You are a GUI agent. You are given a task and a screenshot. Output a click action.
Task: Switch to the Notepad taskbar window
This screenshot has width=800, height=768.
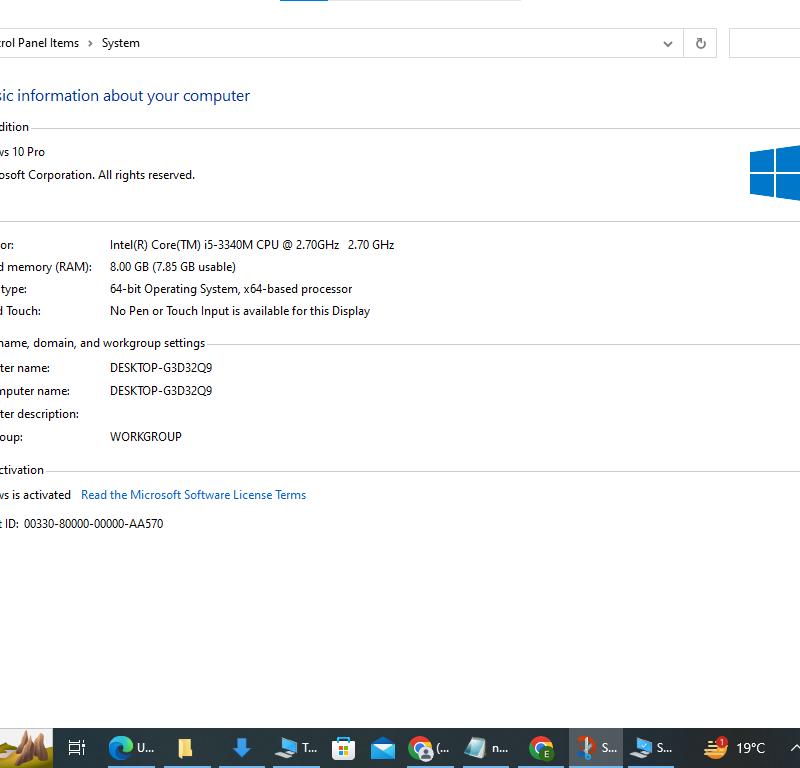[487, 747]
